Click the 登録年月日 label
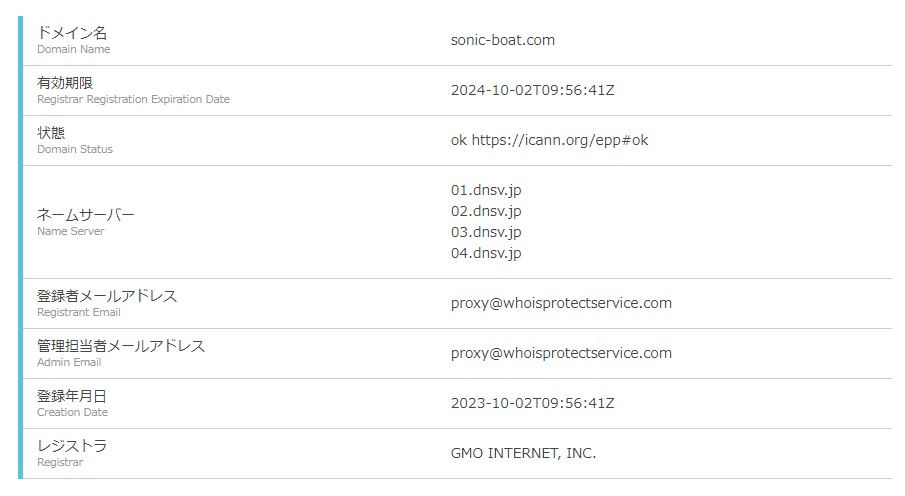Image resolution: width=905 pixels, height=496 pixels. click(x=71, y=396)
